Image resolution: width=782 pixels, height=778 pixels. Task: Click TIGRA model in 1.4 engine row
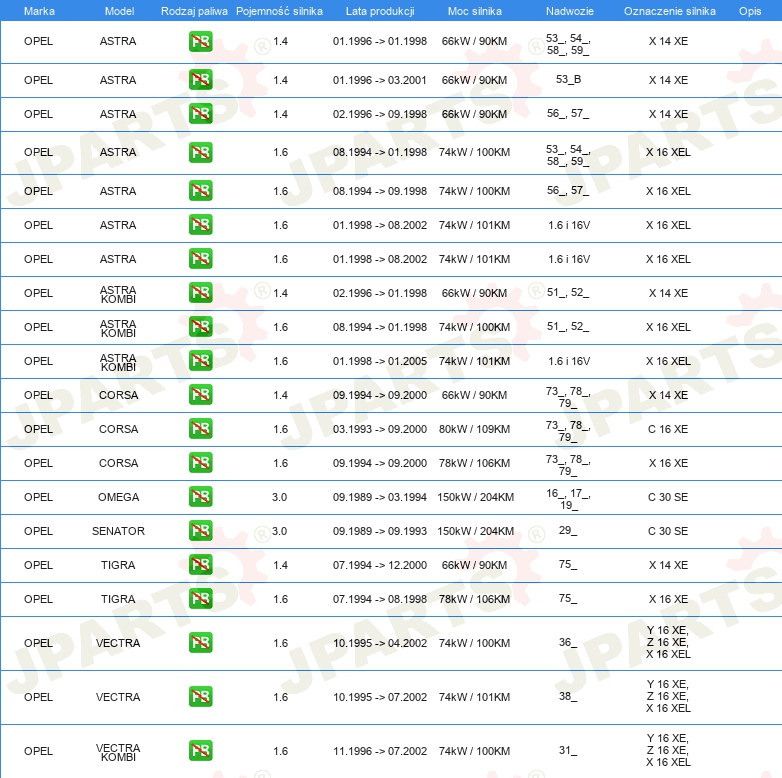coord(118,565)
